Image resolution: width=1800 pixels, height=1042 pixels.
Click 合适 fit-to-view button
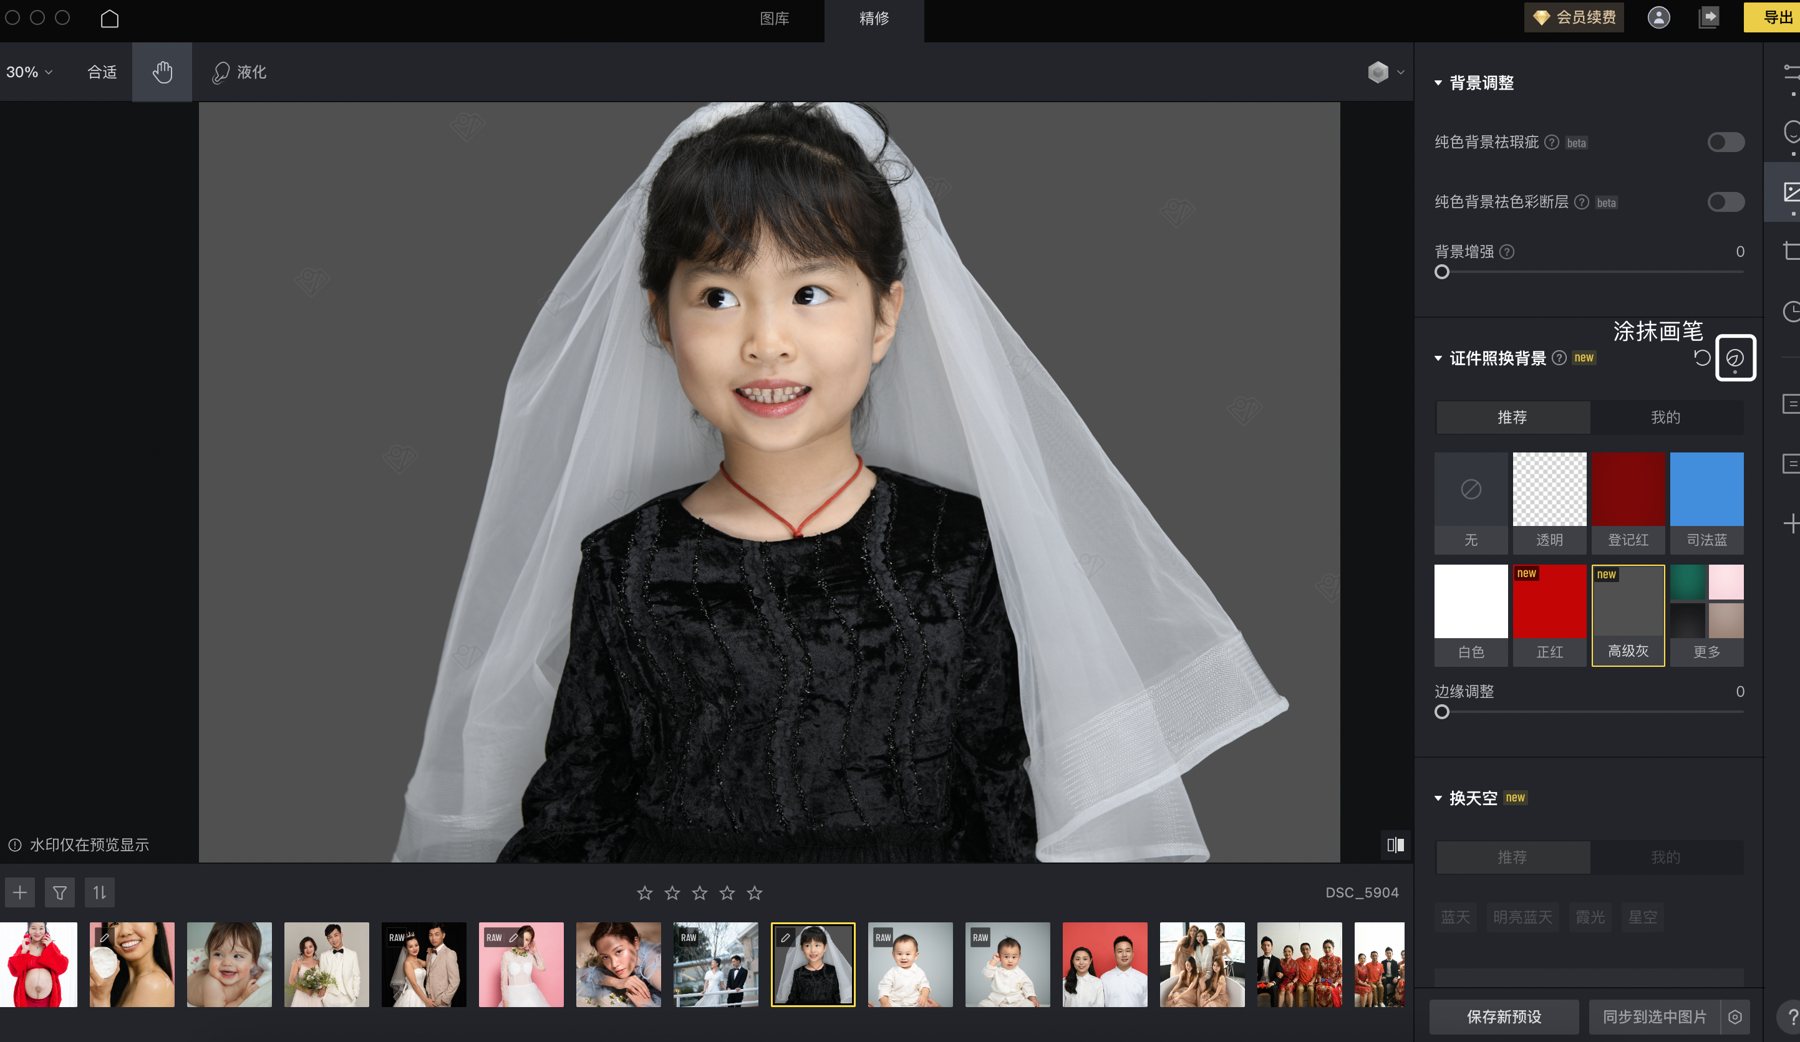(102, 72)
